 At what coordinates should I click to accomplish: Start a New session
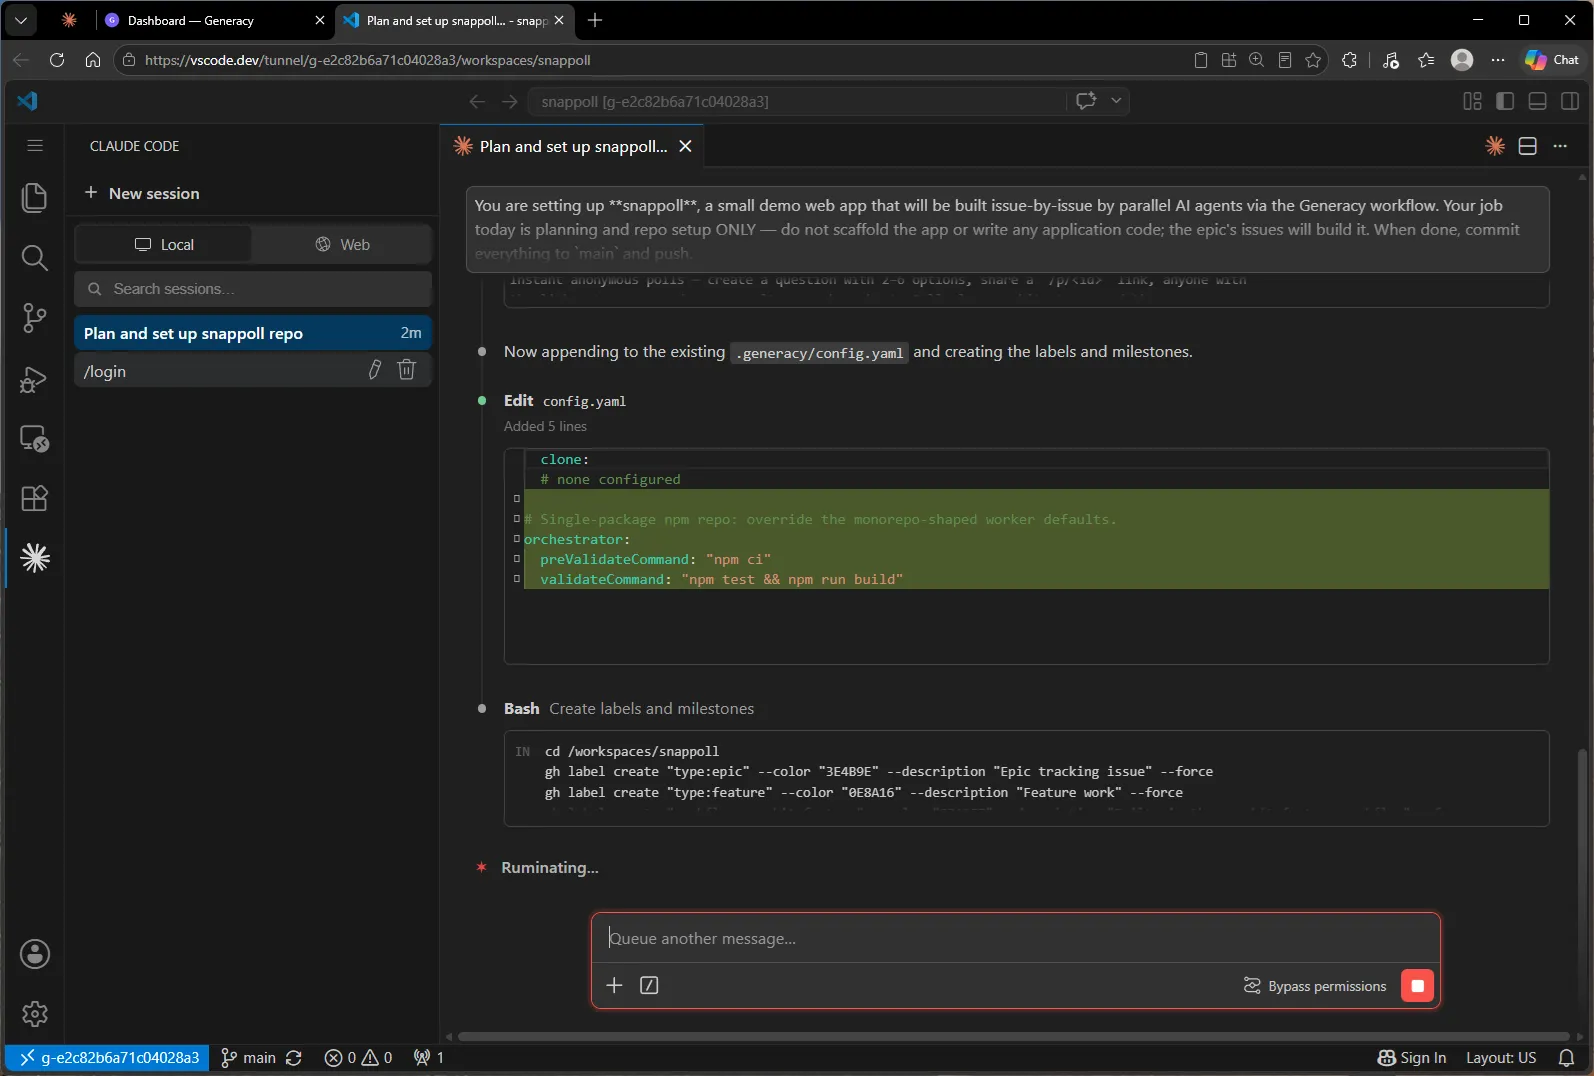pyautogui.click(x=142, y=193)
